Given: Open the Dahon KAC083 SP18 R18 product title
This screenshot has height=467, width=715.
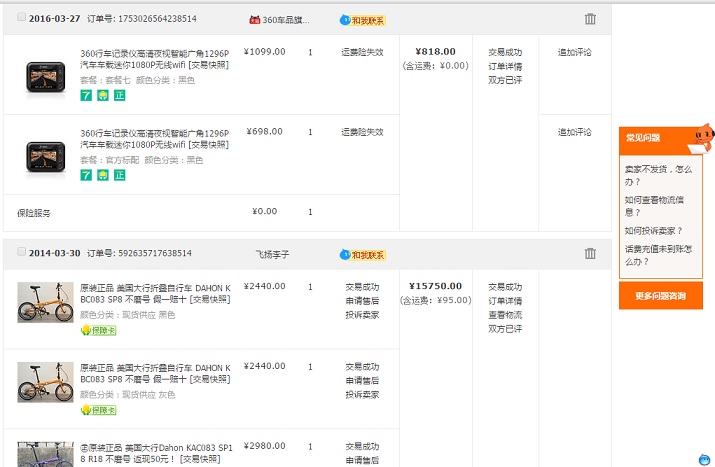Looking at the screenshot, I should tap(156, 453).
